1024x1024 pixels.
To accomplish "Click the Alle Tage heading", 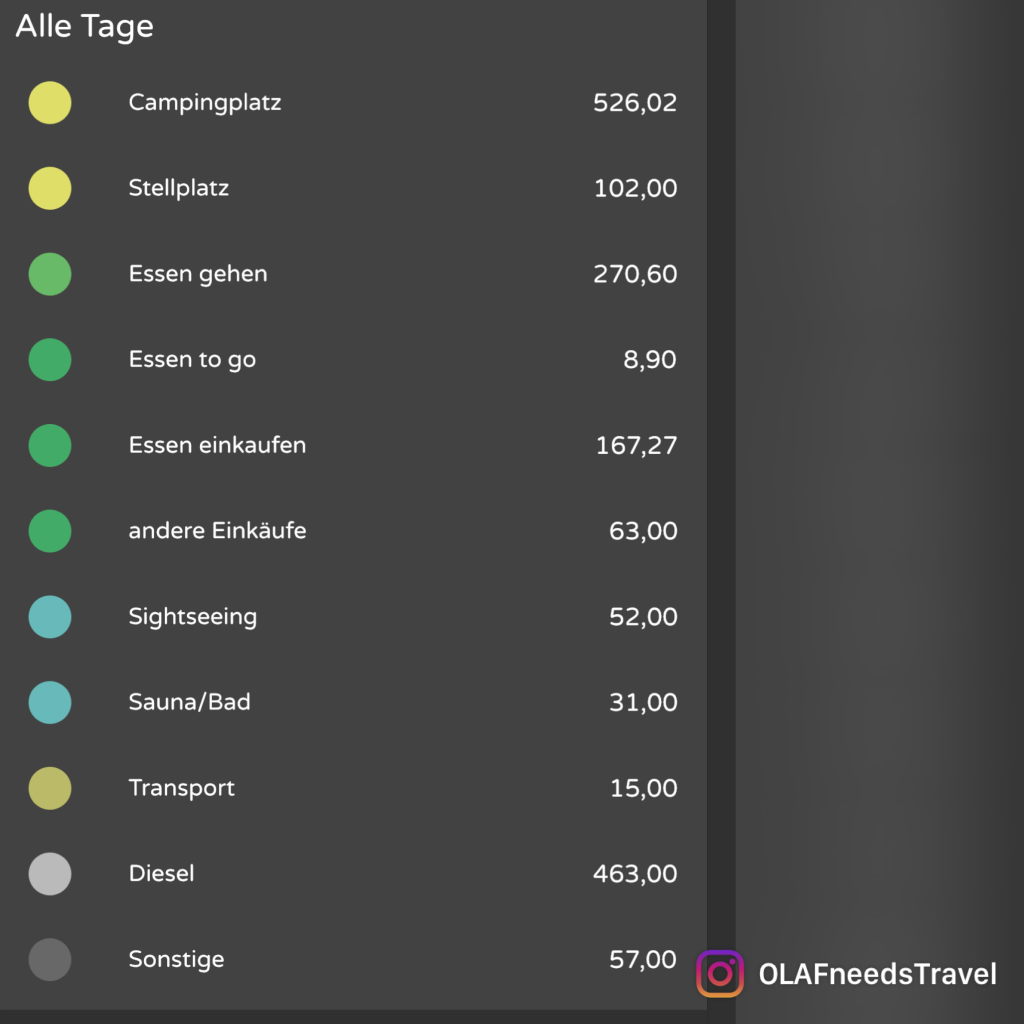I will click(x=85, y=27).
